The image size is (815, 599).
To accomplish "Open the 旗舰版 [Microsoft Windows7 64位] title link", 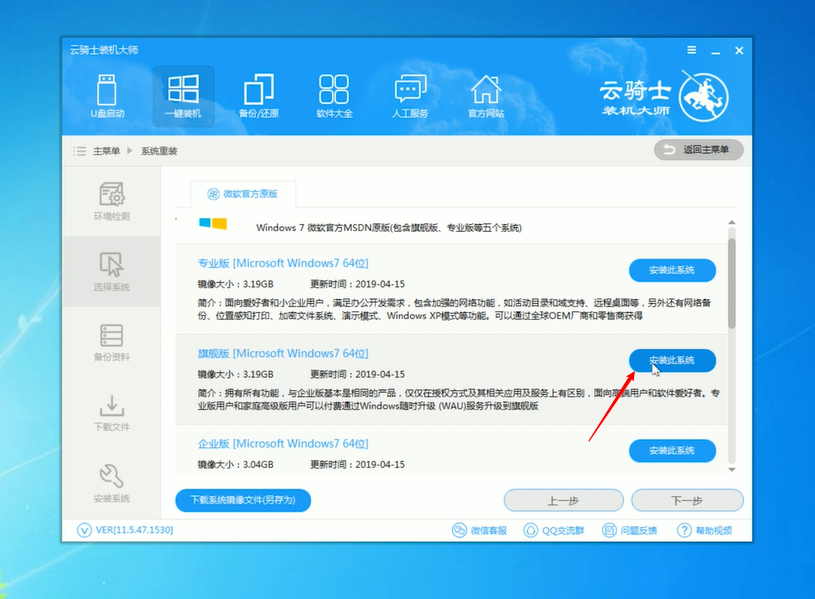I will tap(283, 354).
